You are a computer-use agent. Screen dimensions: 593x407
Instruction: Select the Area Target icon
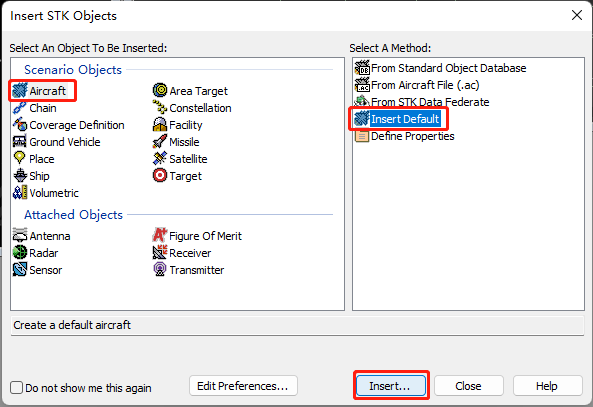pos(160,90)
